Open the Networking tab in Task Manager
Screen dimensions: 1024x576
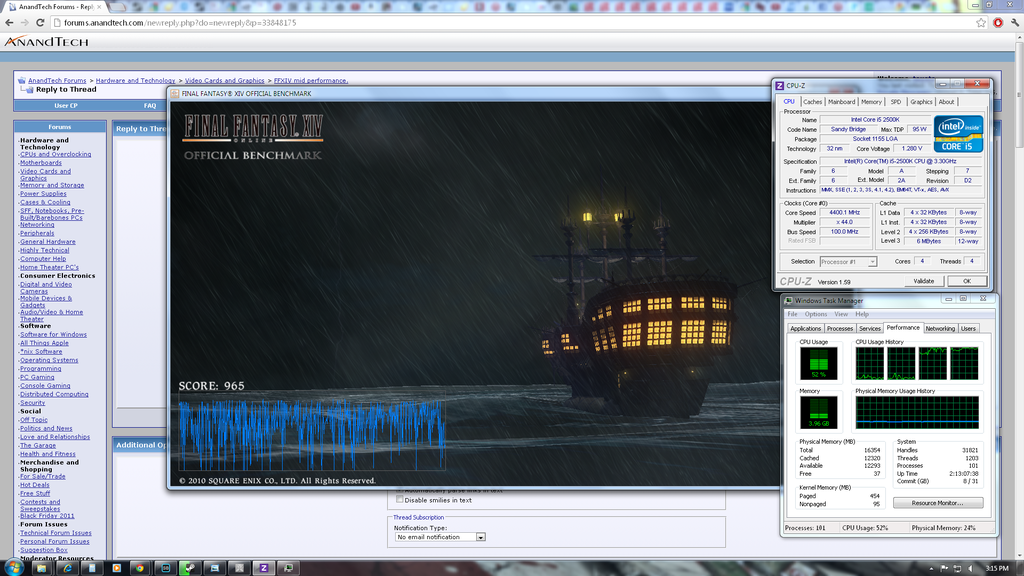[x=939, y=328]
